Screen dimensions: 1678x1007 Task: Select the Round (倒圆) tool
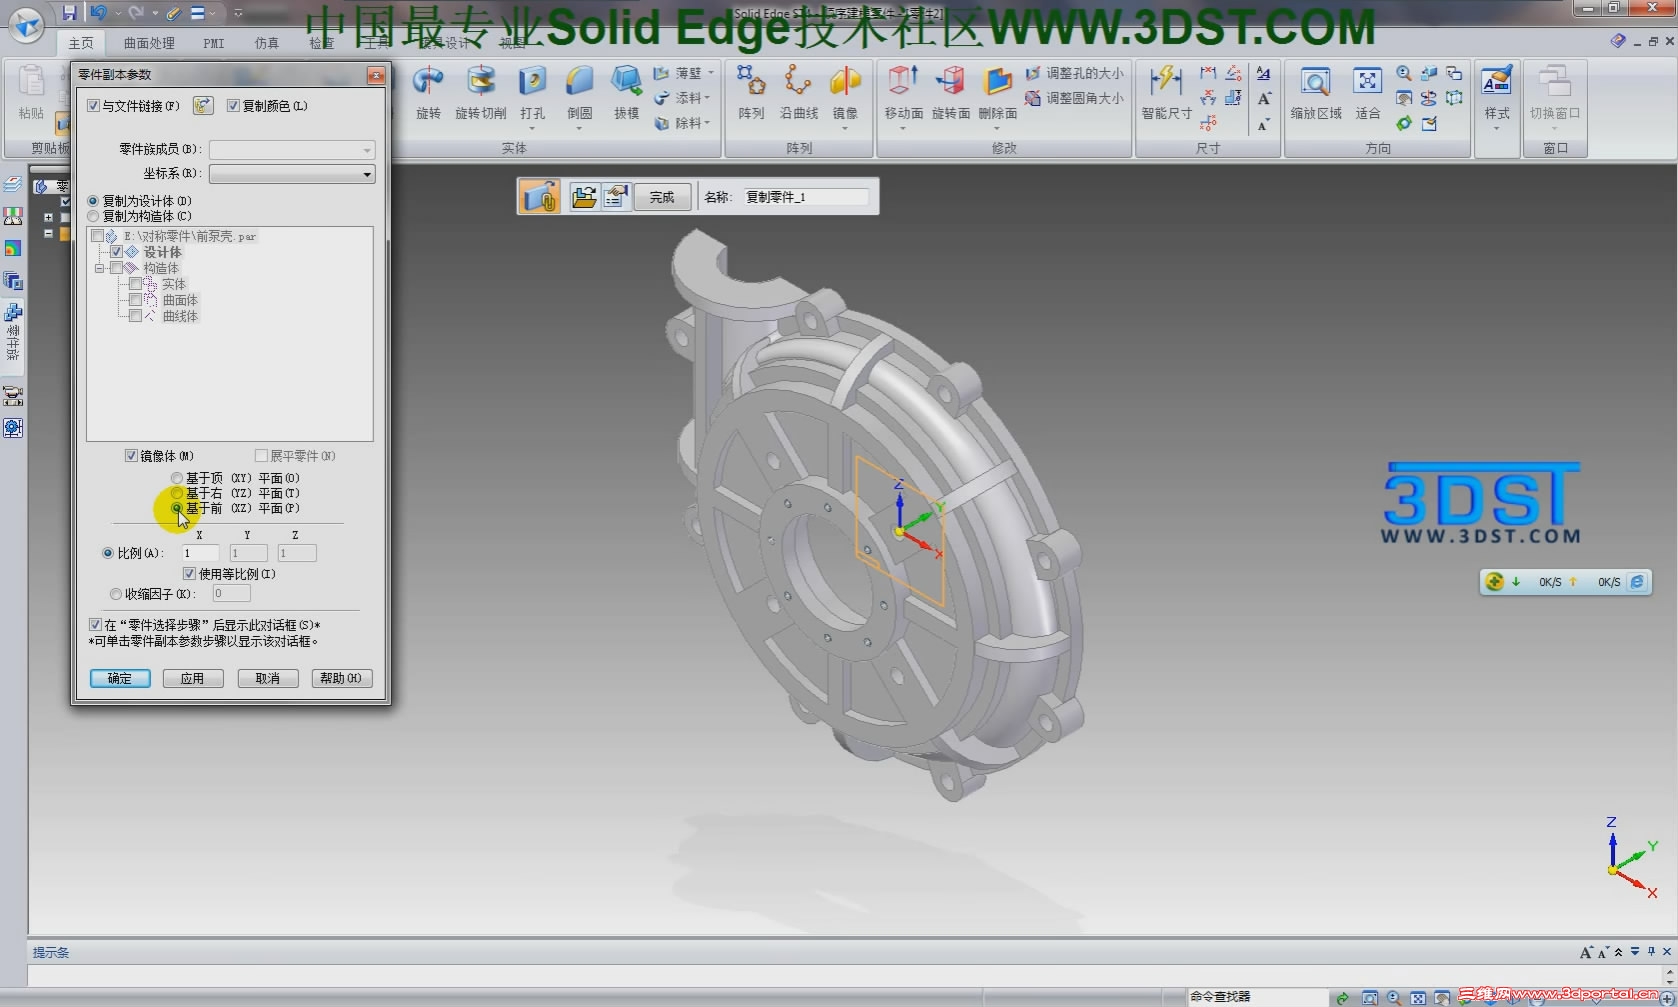(x=580, y=94)
